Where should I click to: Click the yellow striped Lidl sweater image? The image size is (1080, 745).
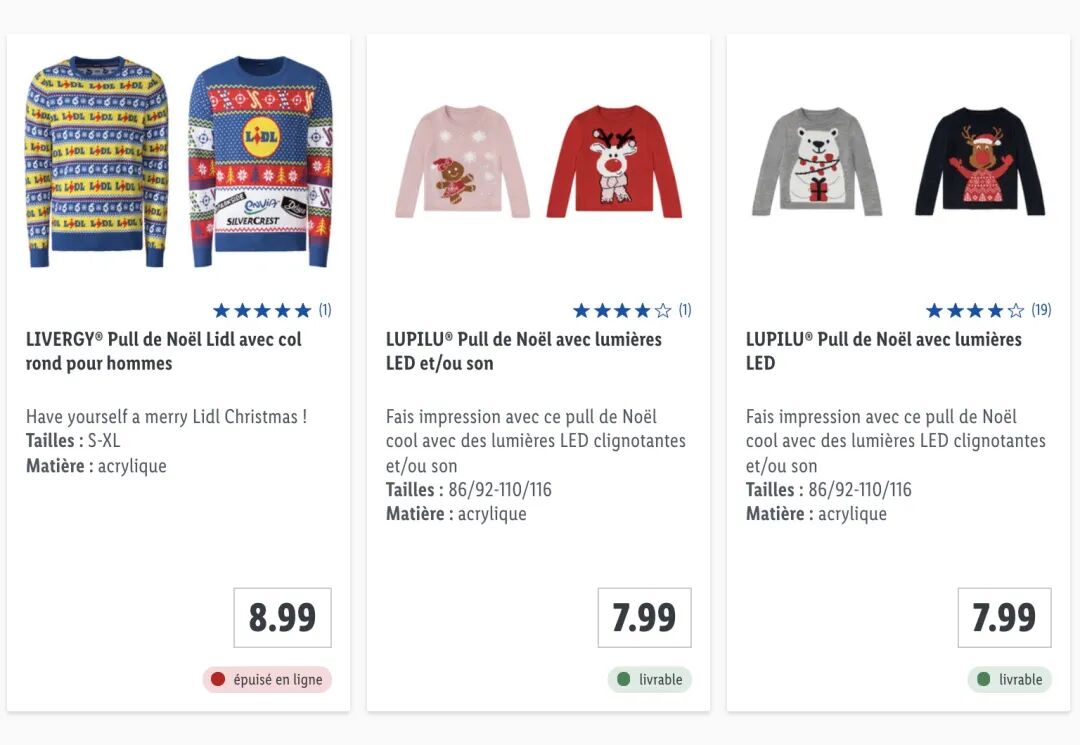click(x=96, y=160)
